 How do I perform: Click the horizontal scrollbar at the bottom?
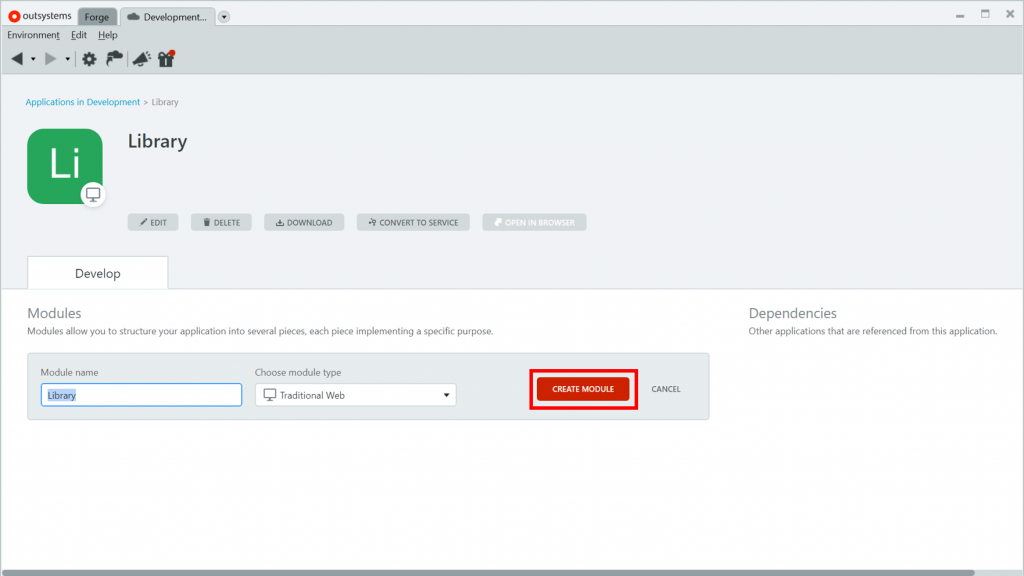click(490, 572)
